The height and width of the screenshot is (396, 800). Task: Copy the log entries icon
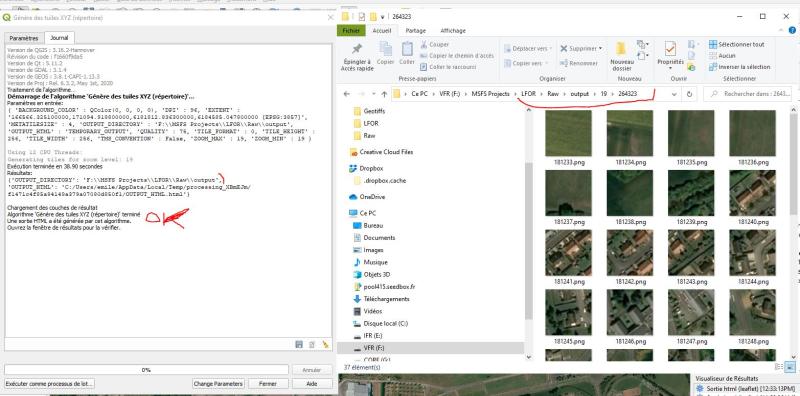[312, 344]
